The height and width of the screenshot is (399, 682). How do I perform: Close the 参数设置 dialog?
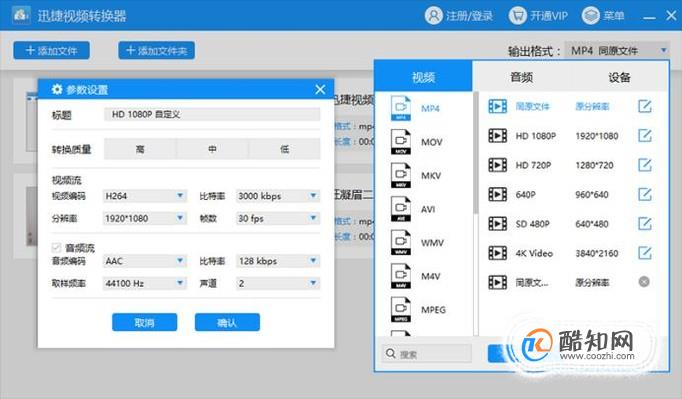coord(320,90)
